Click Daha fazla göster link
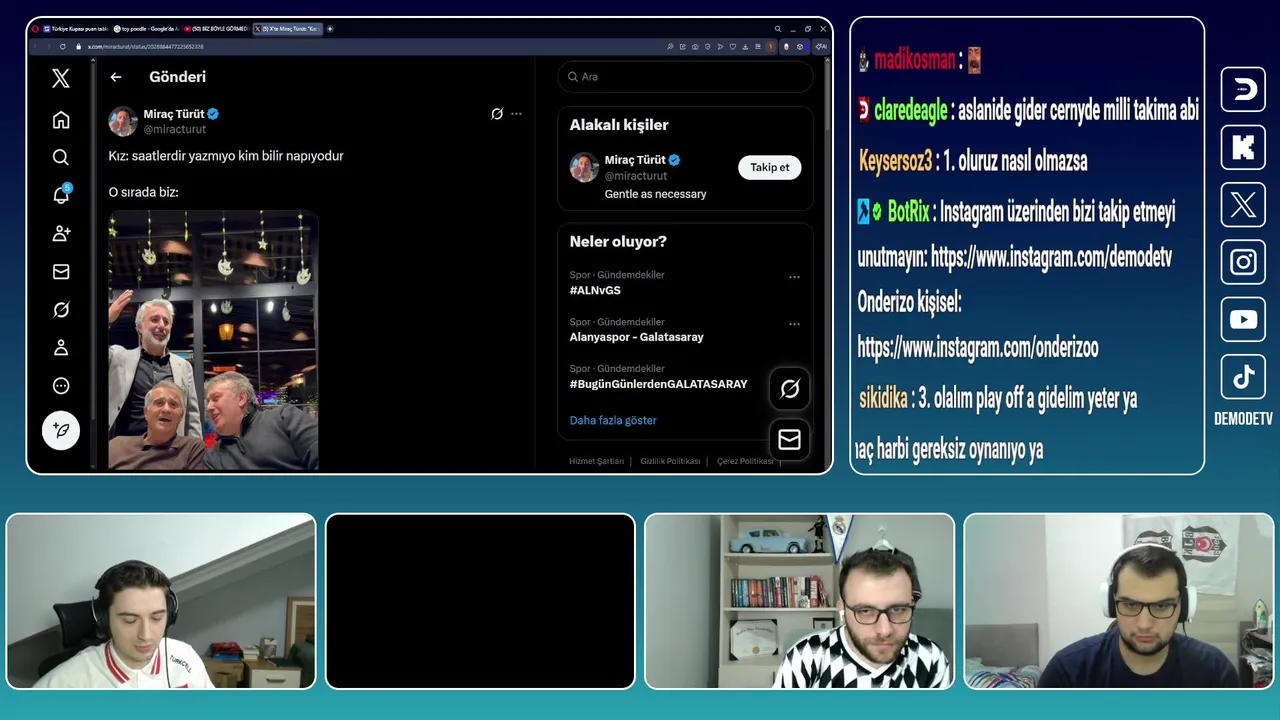Screen dimensions: 1280x720 [613, 420]
